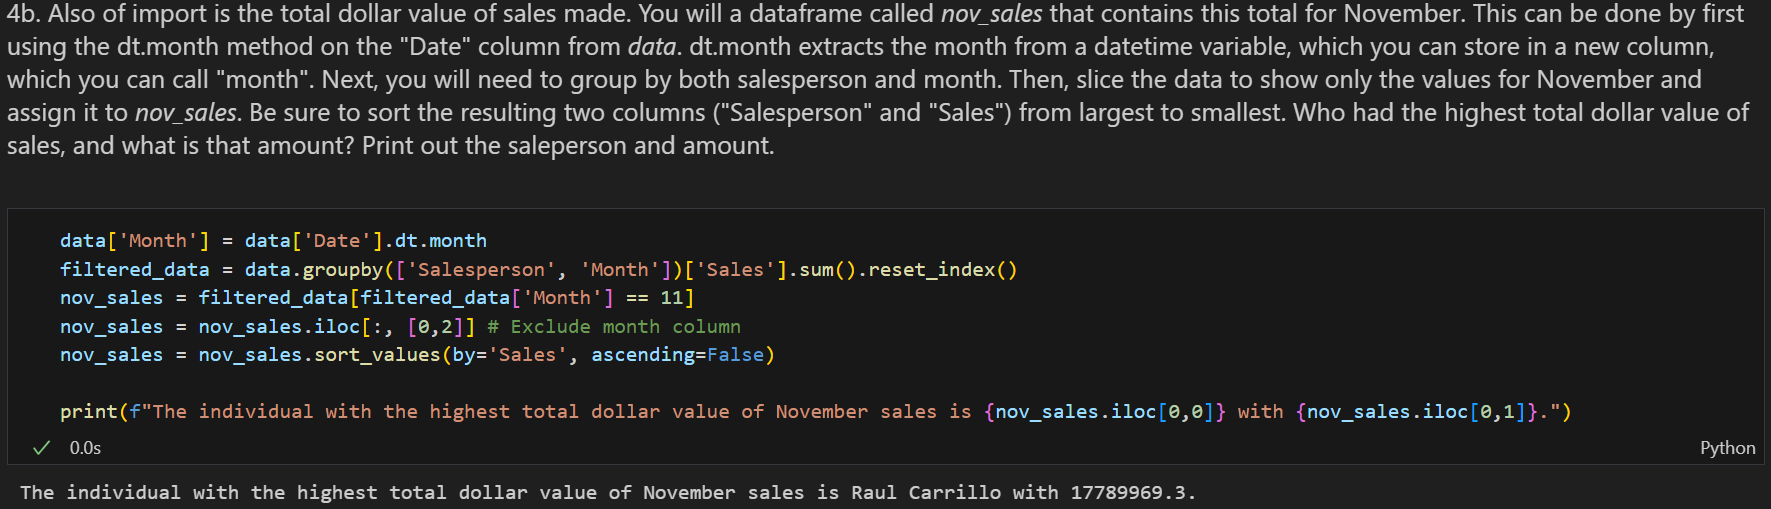
Task: Click the word November in f-string
Action: click(821, 412)
